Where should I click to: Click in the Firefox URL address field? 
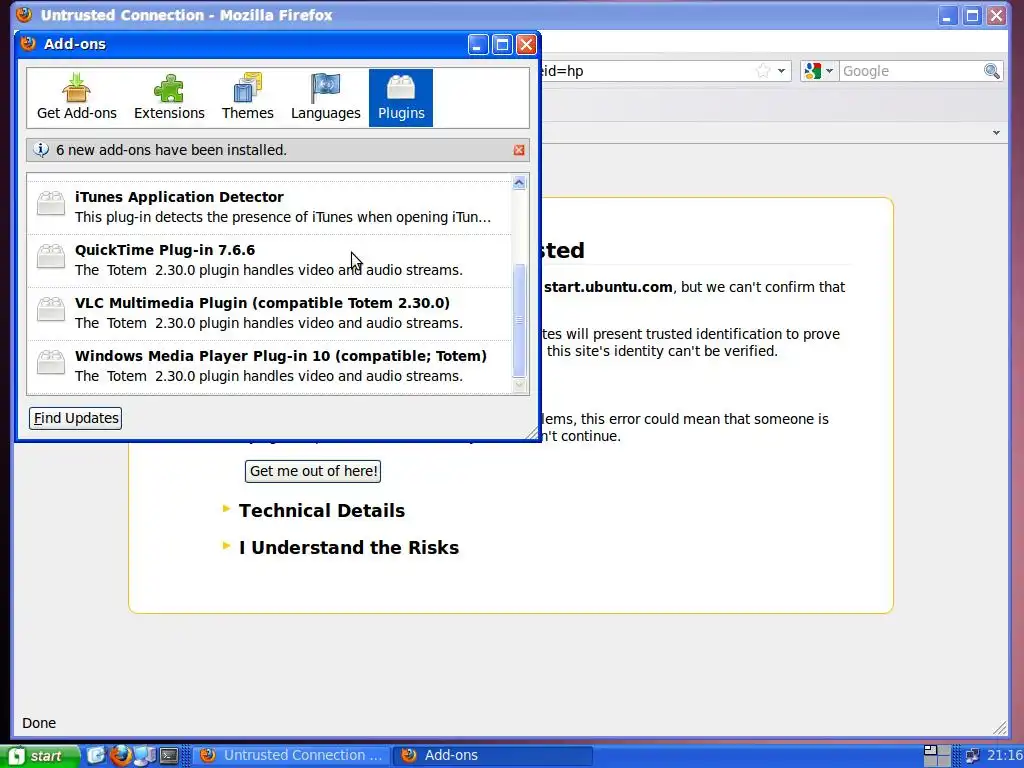pos(647,71)
